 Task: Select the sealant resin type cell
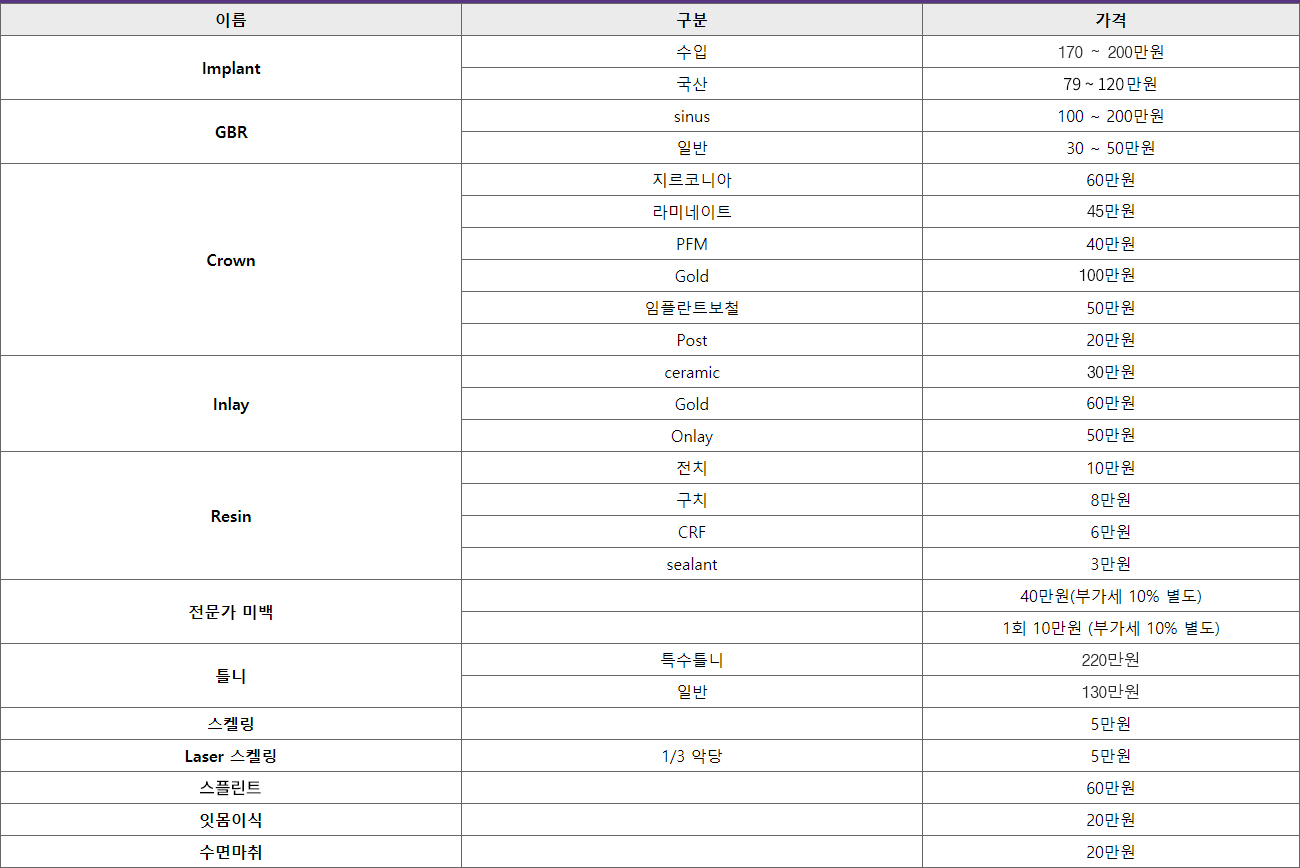click(x=691, y=564)
